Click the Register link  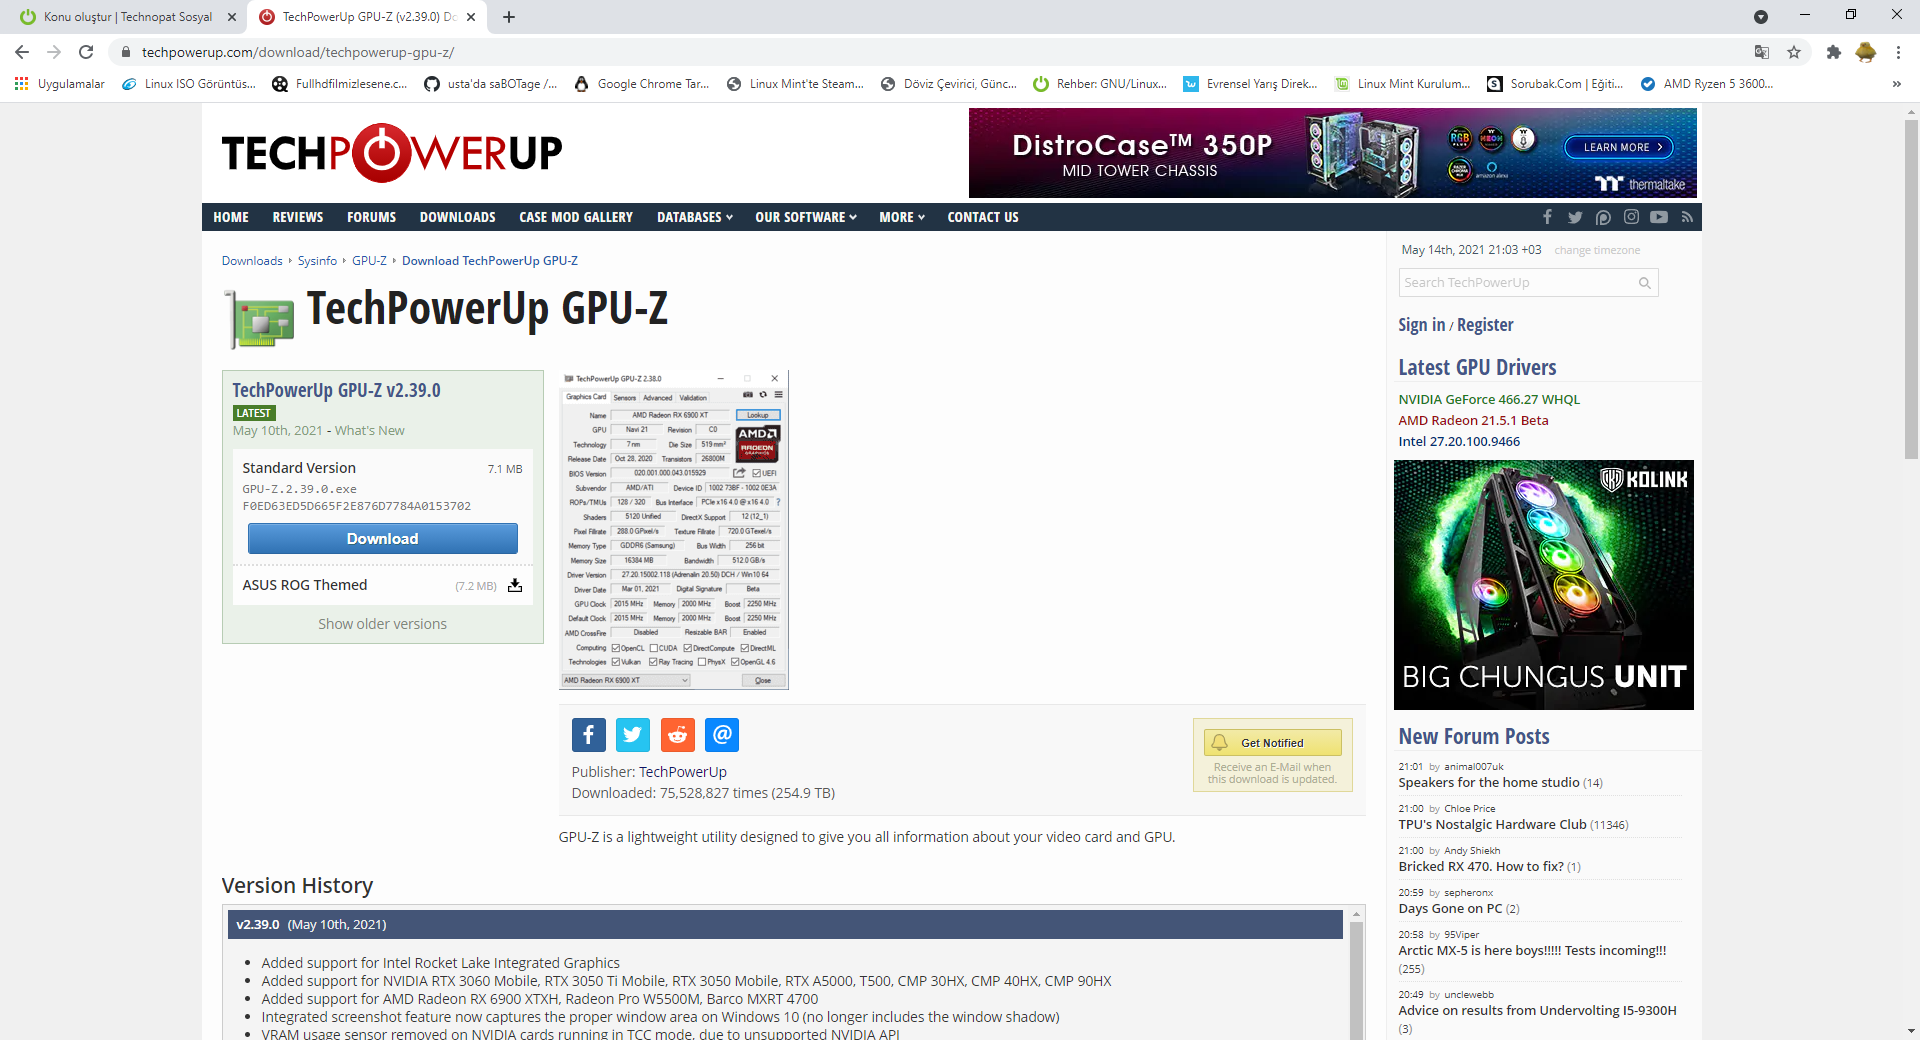(x=1485, y=325)
